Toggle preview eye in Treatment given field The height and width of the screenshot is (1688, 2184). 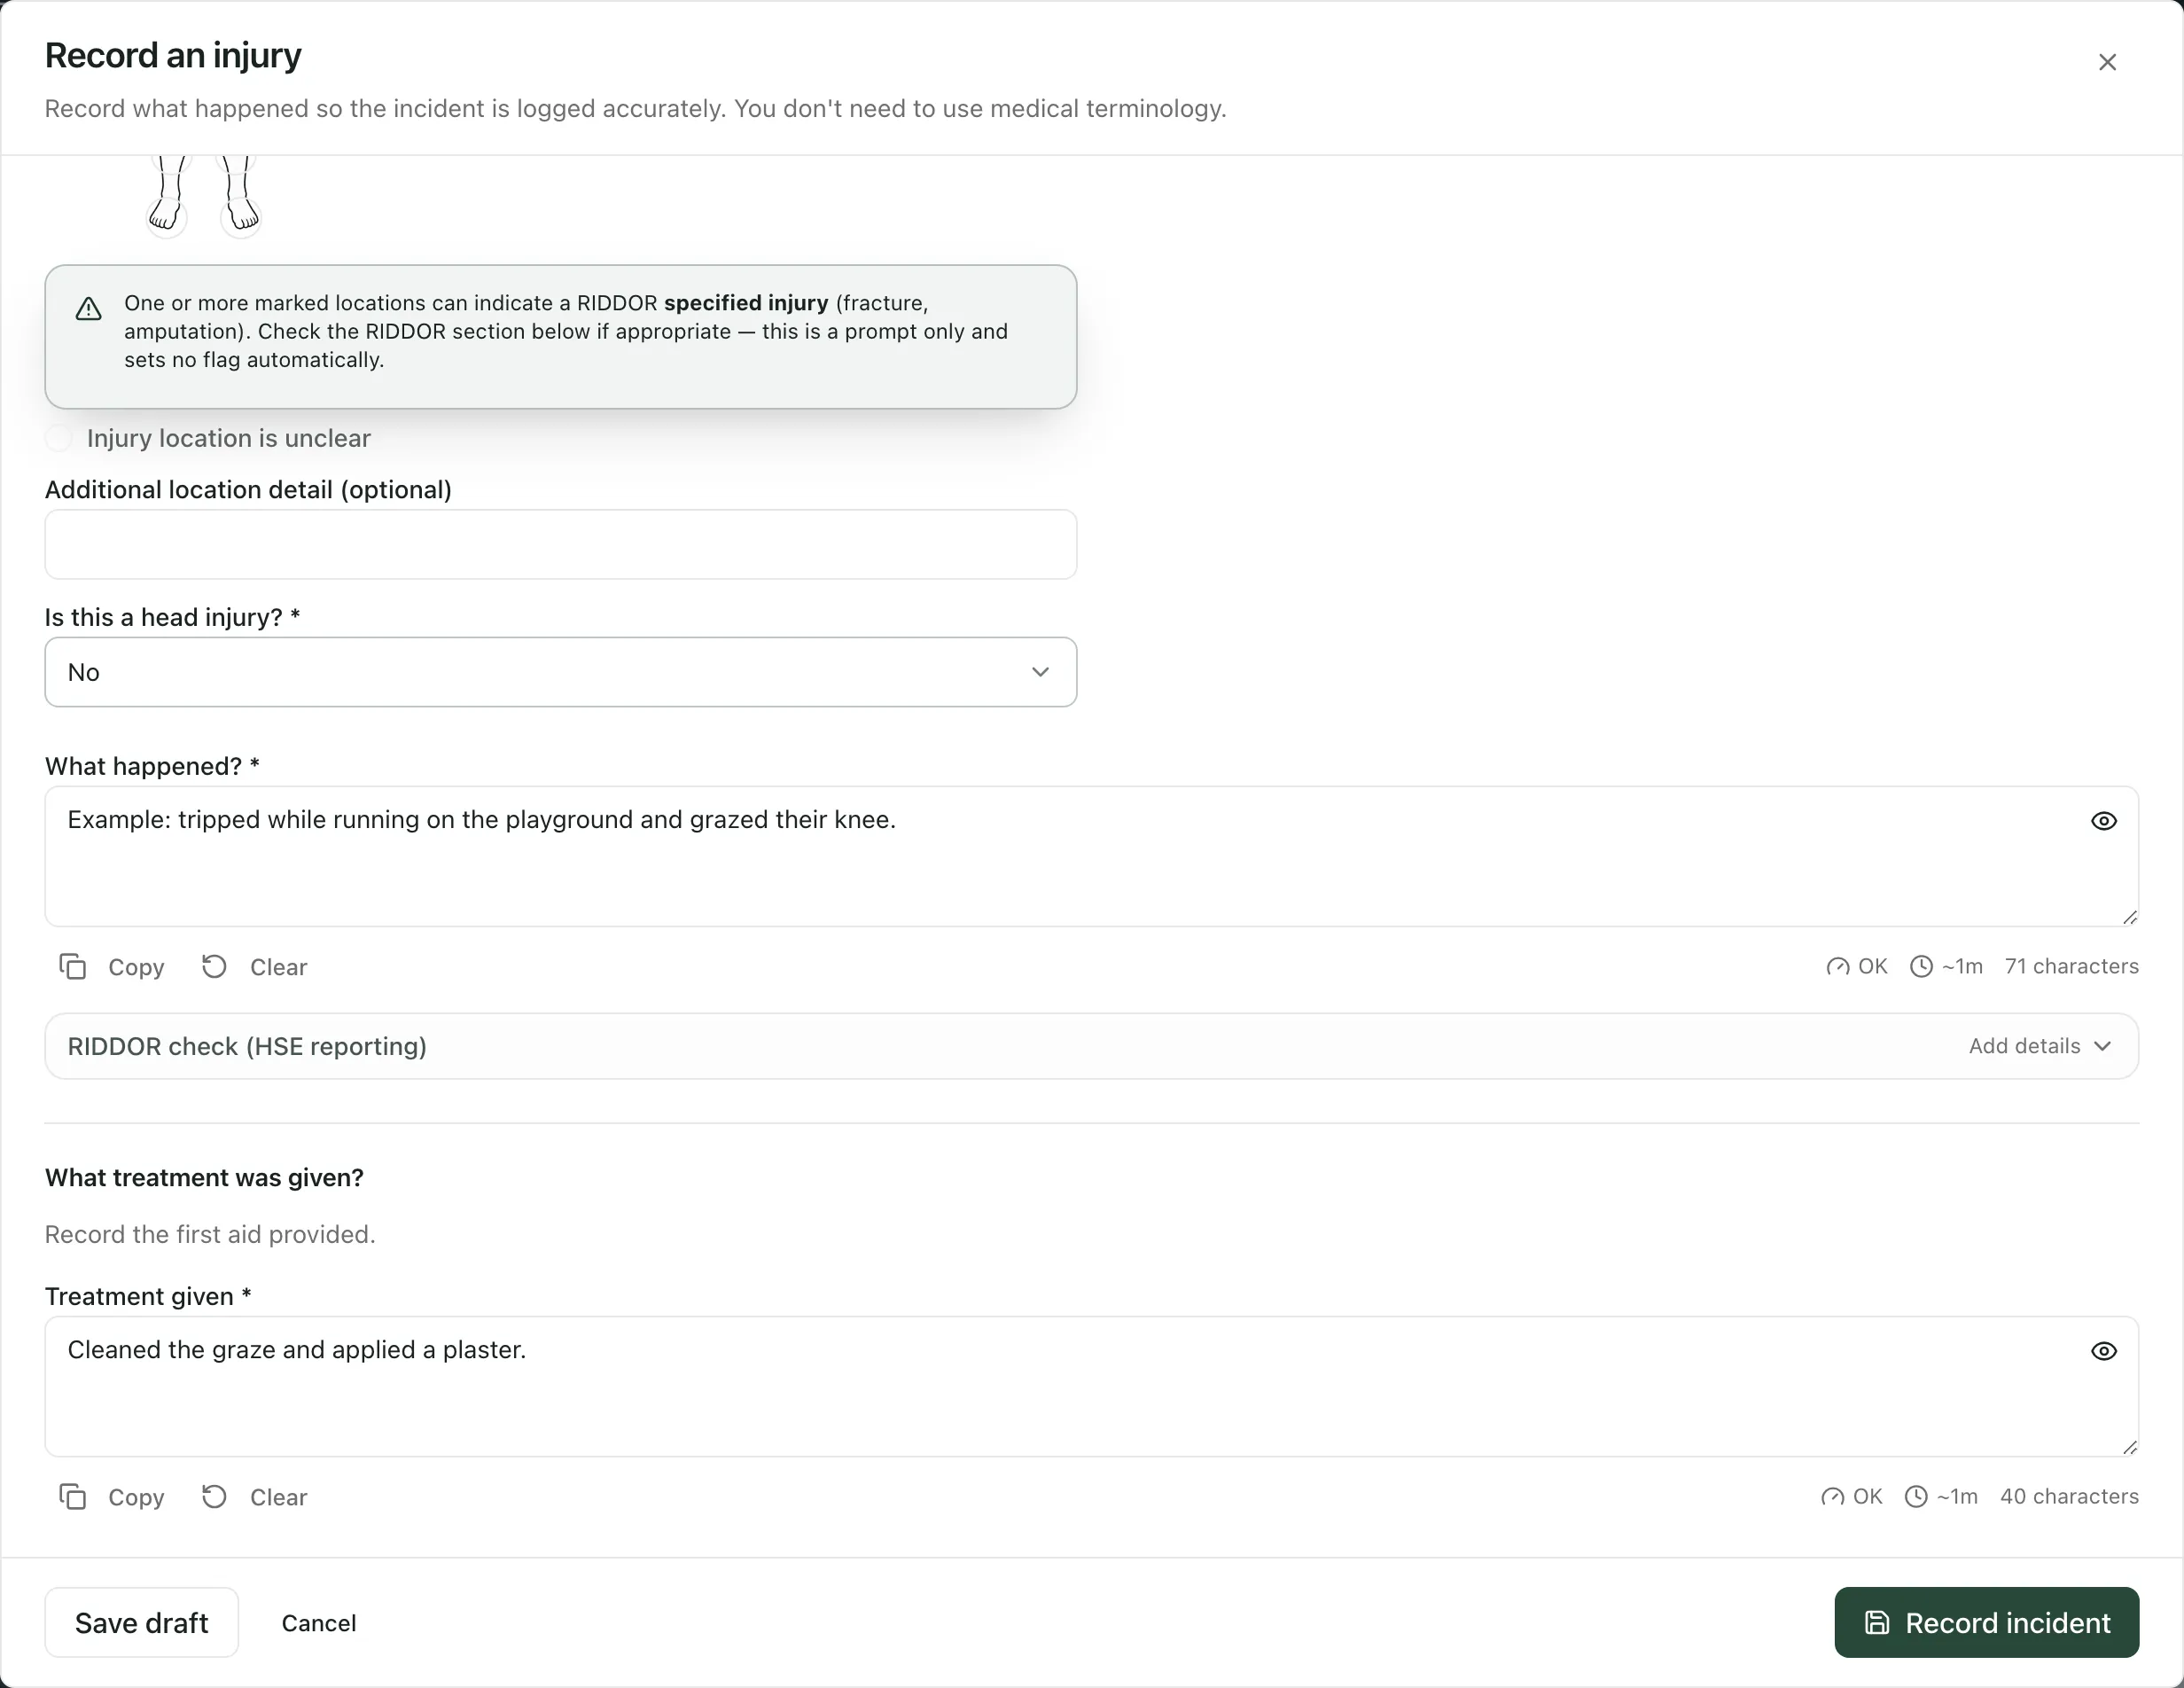point(2103,1351)
